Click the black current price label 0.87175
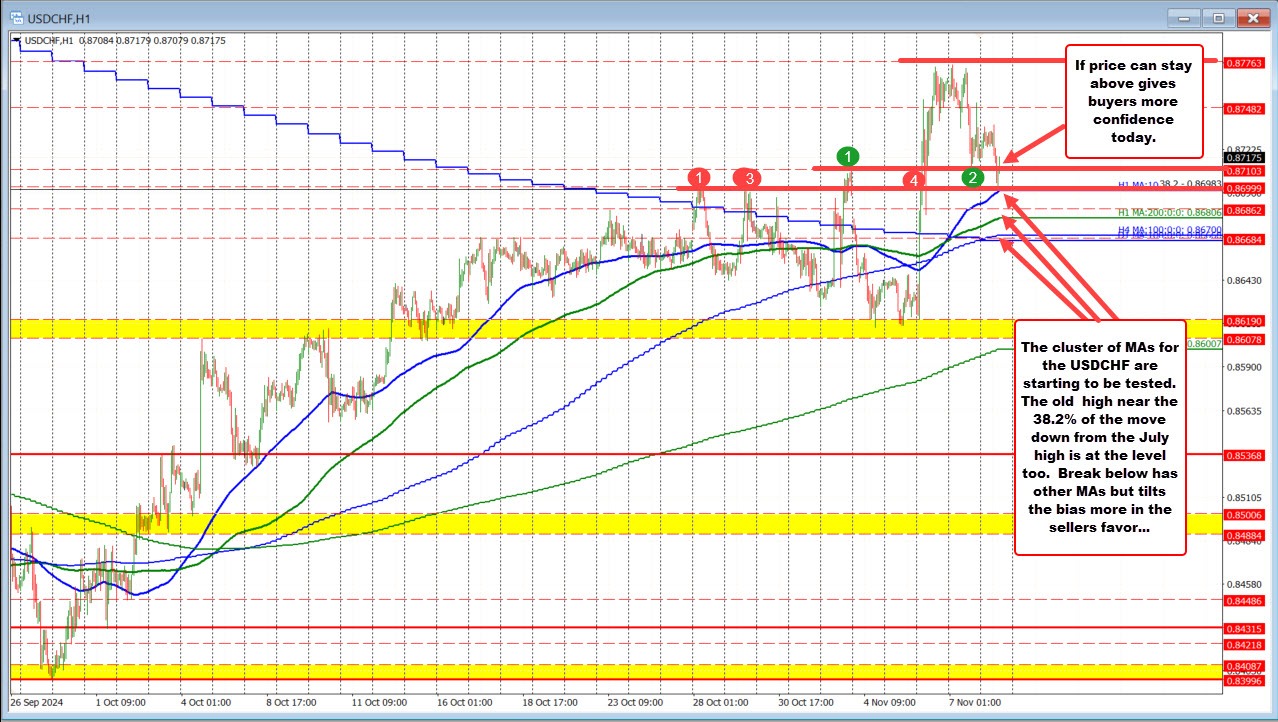This screenshot has height=722, width=1278. [1245, 156]
